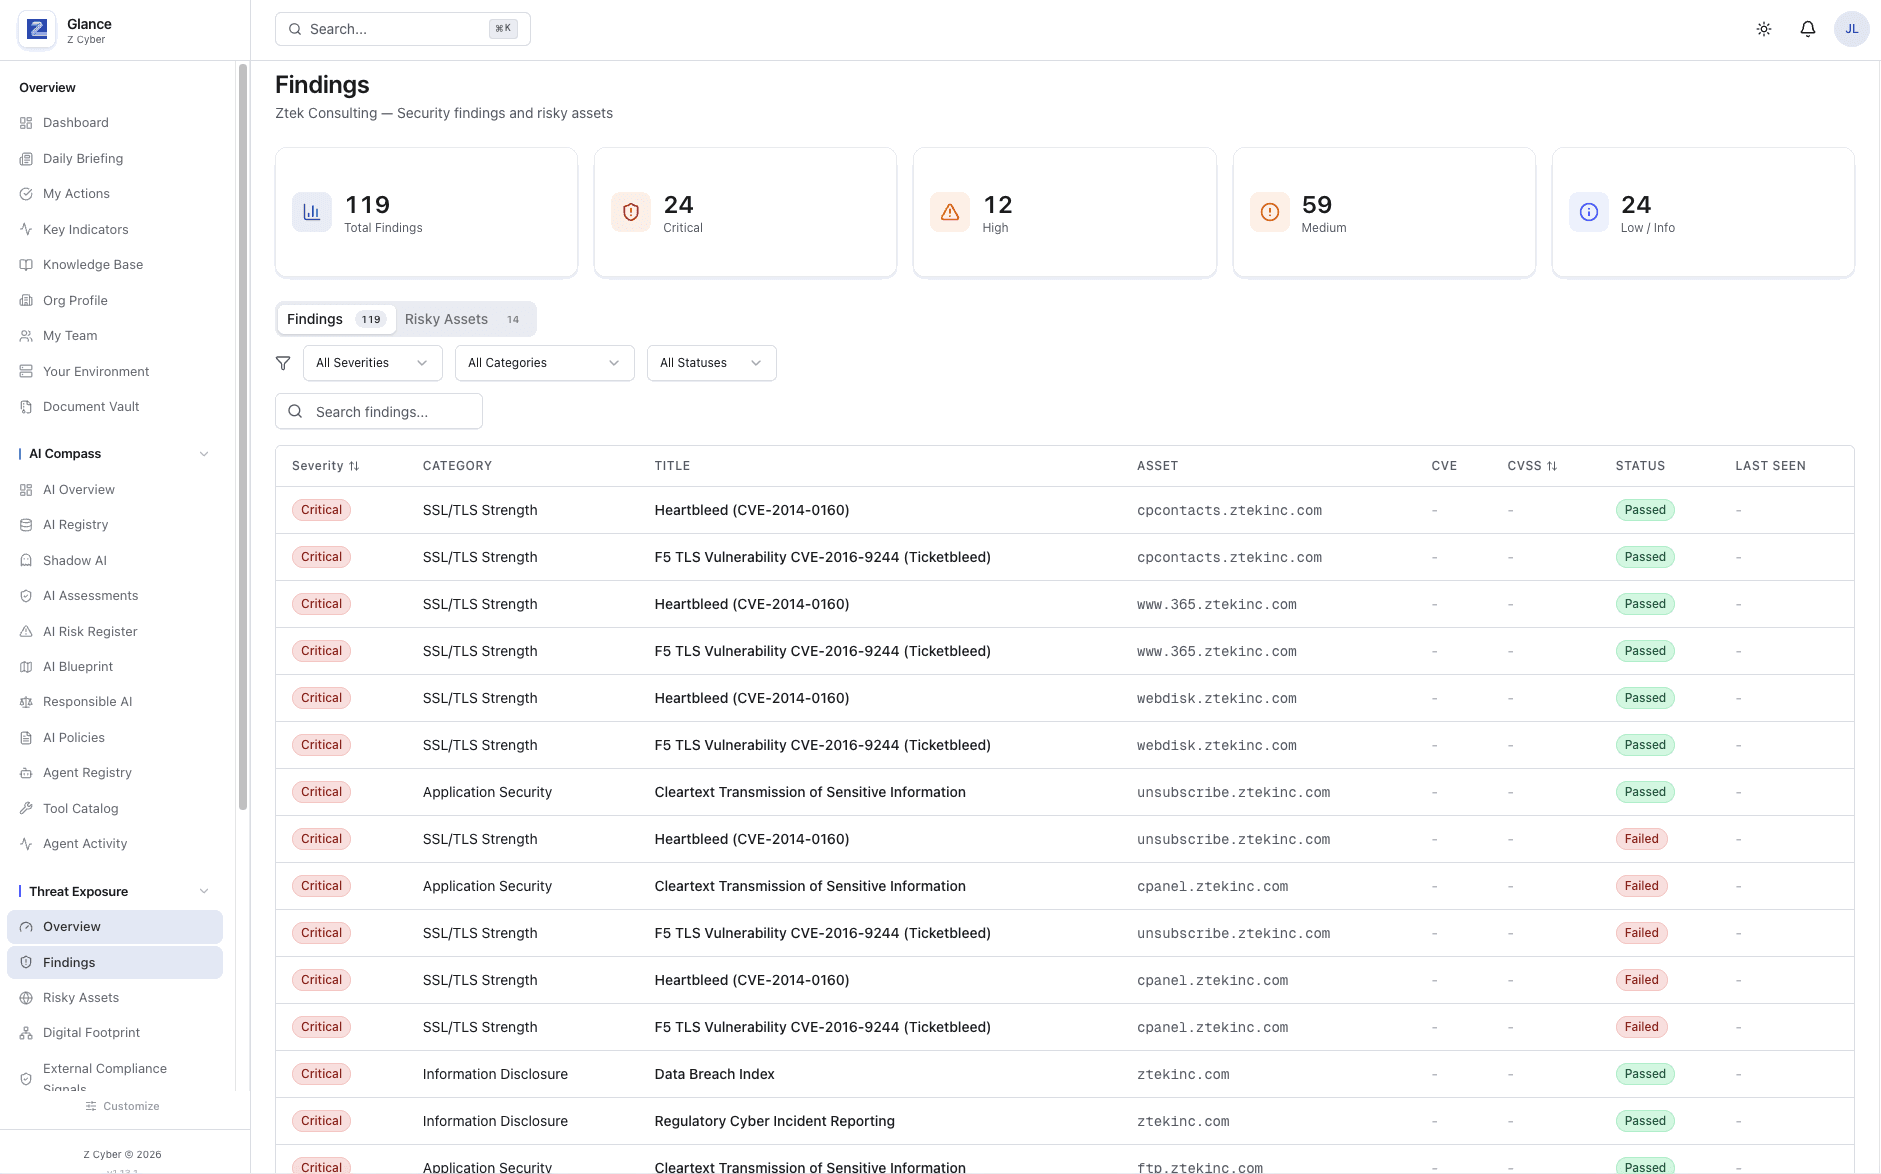Screen dimensions: 1881x1174
Task: Open External Compliance Signals link
Action: click(115, 1078)
